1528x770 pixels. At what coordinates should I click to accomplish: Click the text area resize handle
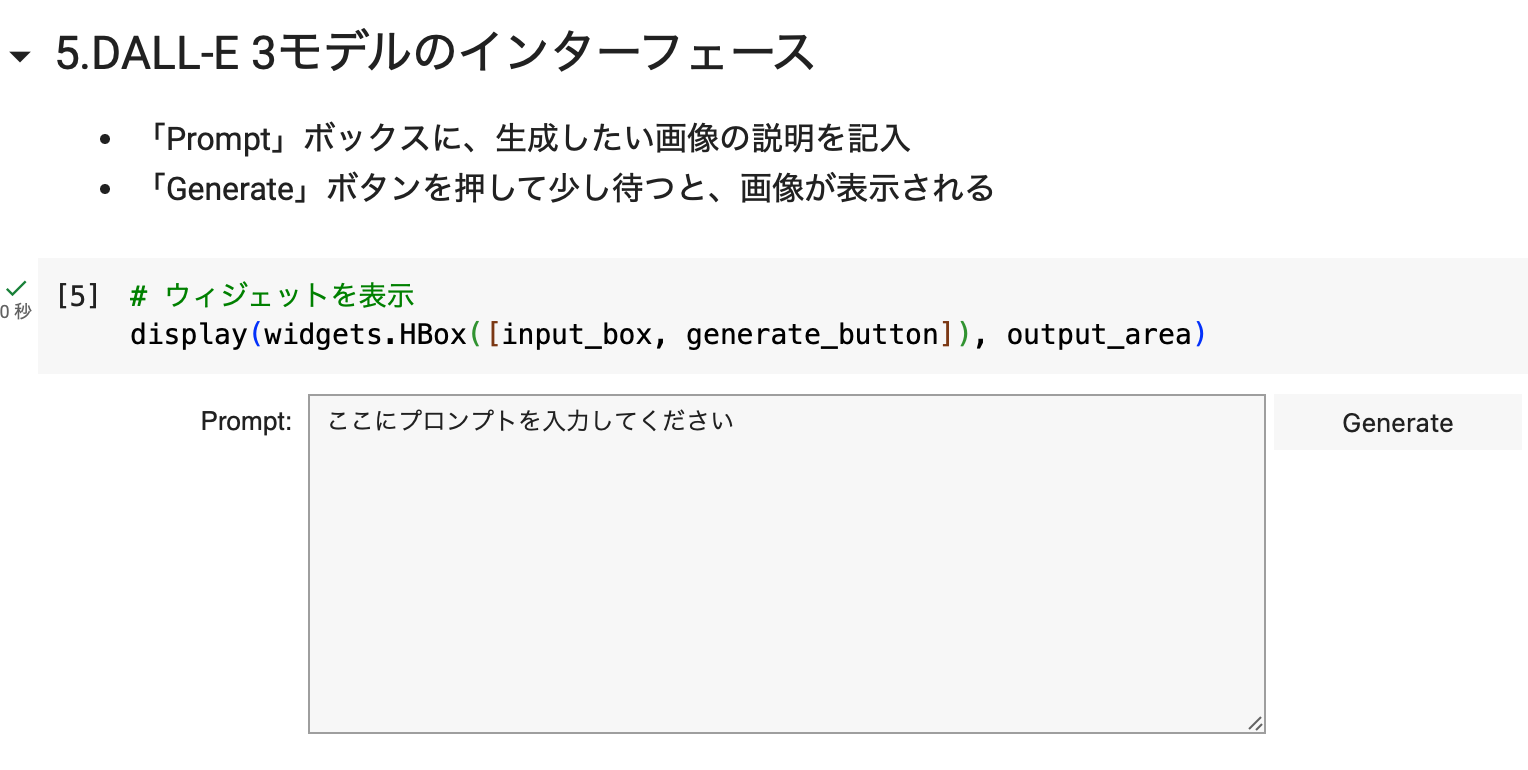point(1255,723)
